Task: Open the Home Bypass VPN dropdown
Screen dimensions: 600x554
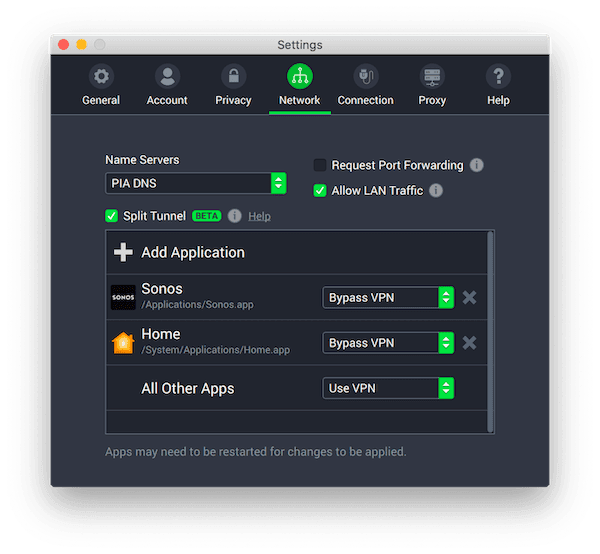Action: tap(388, 343)
